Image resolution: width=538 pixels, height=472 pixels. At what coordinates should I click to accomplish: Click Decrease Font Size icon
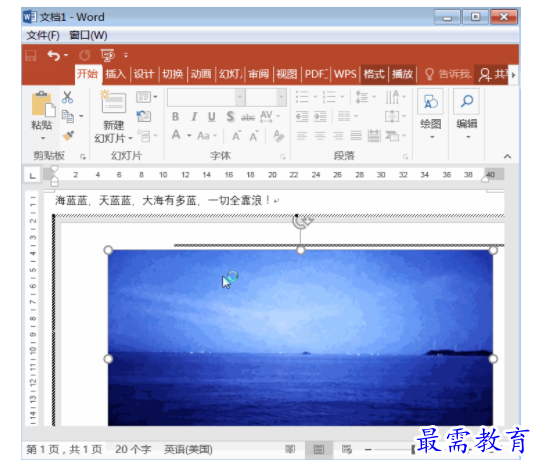[x=254, y=136]
